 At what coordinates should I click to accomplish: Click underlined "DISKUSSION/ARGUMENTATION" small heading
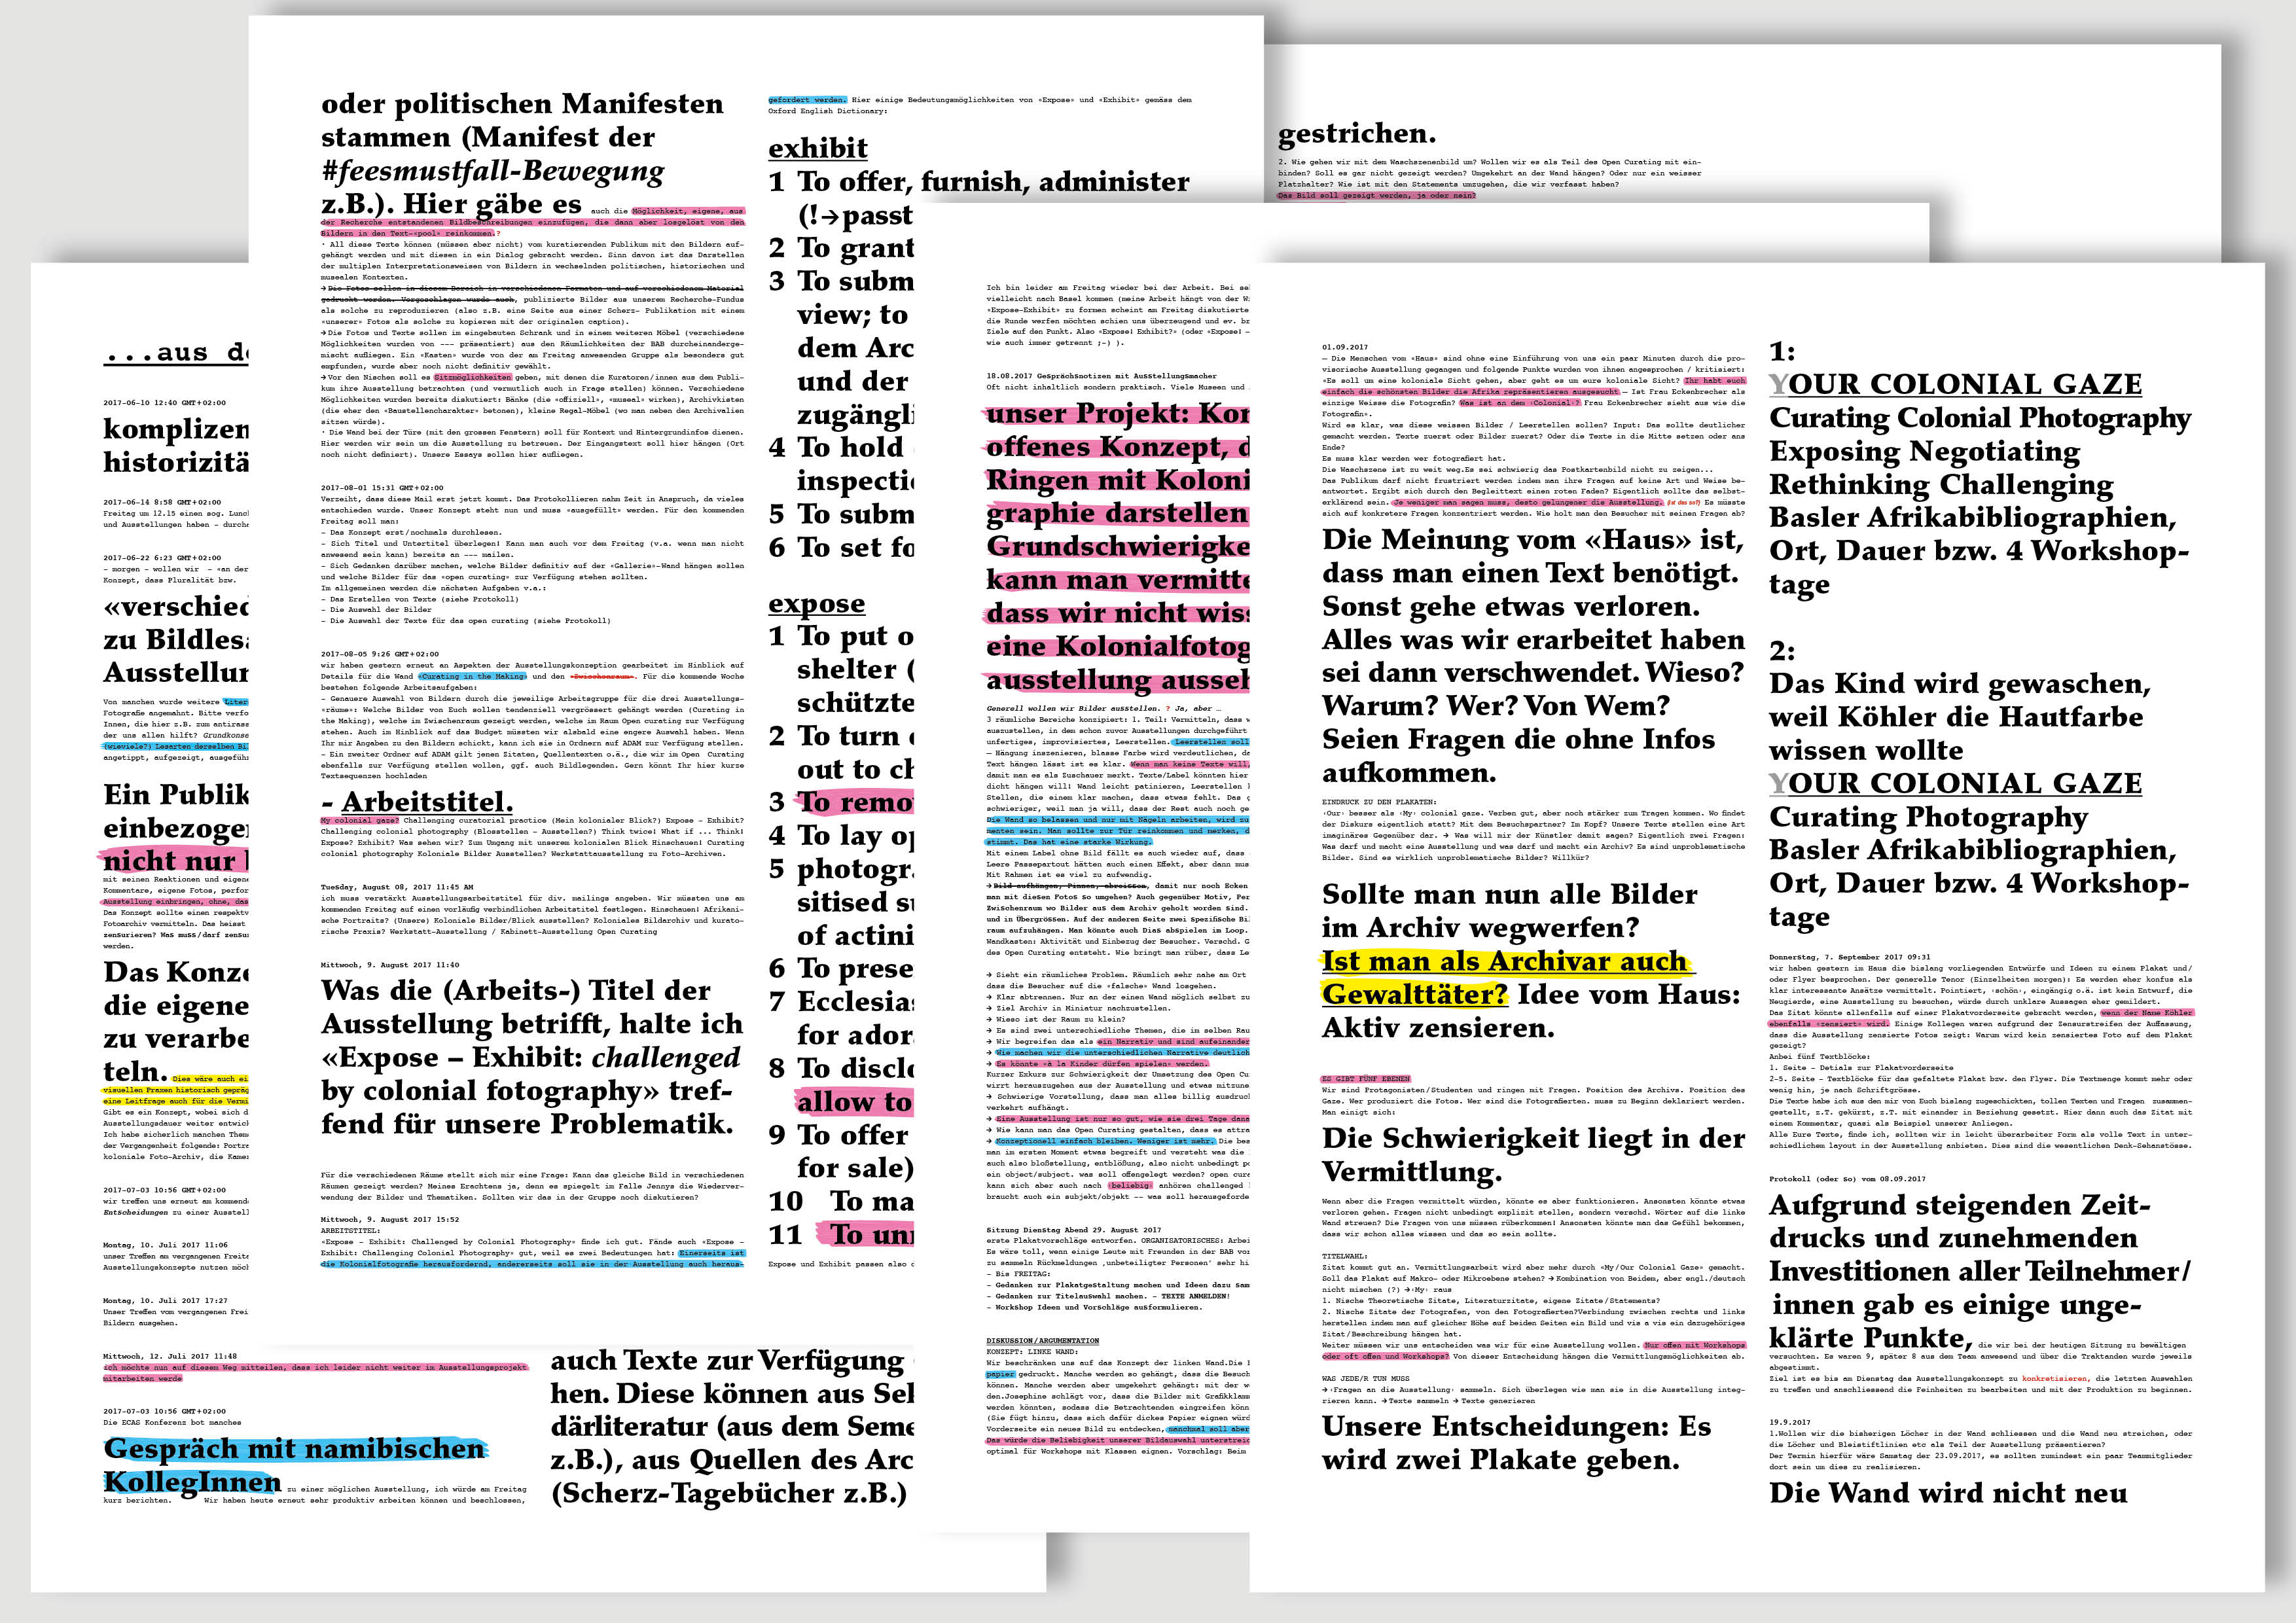pyautogui.click(x=1042, y=1341)
